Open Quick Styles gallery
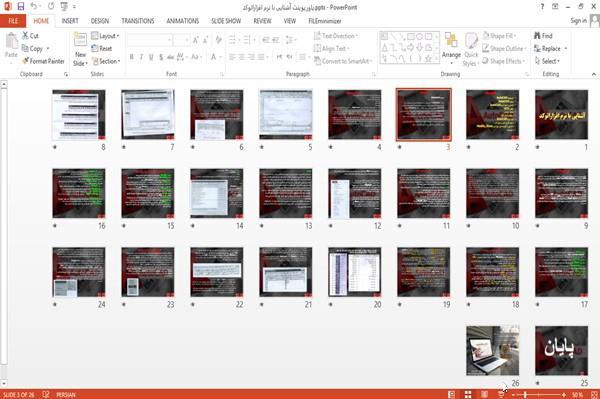 click(x=471, y=49)
